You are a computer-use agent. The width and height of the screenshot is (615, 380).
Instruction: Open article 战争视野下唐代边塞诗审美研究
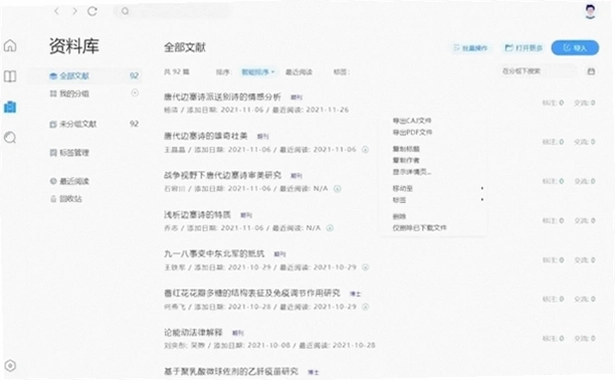point(222,175)
